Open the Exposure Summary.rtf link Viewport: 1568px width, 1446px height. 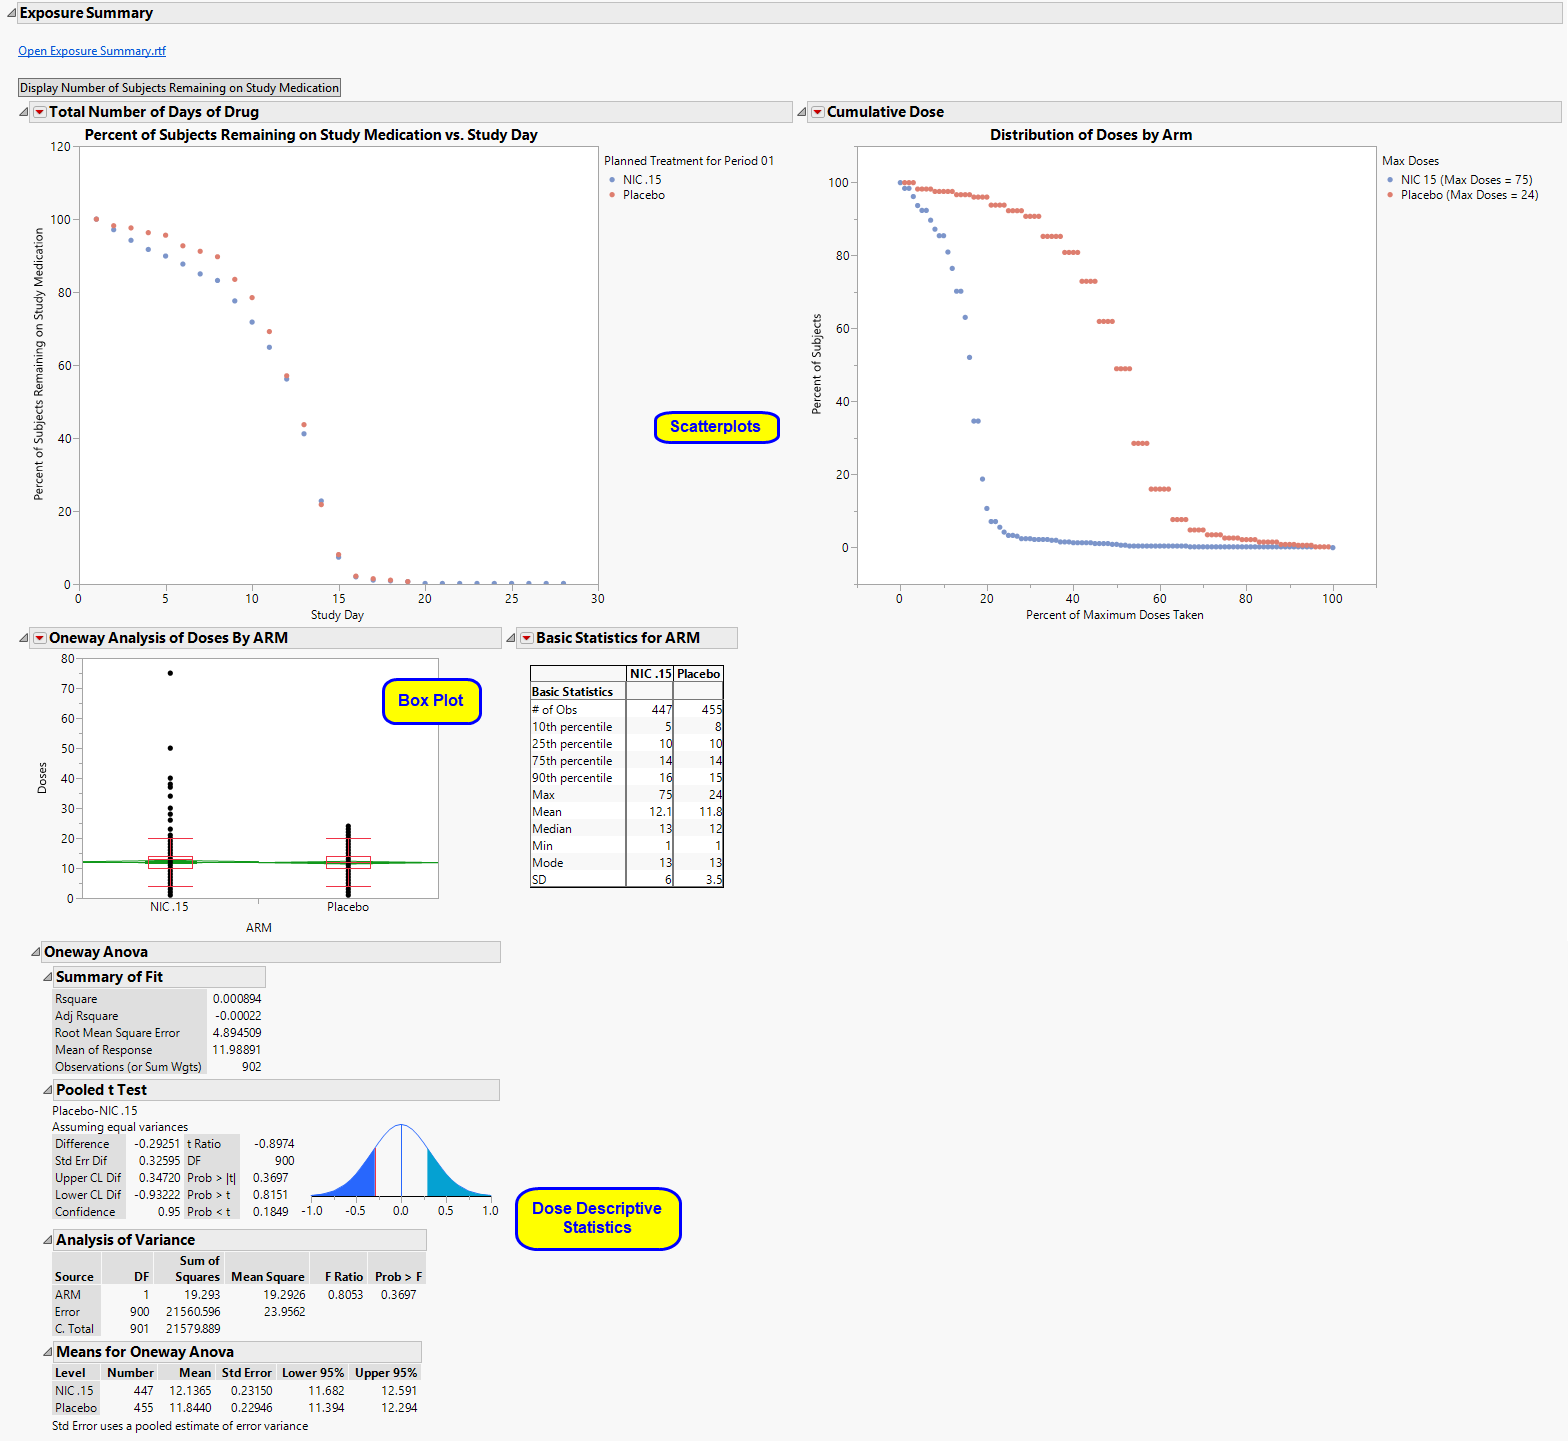92,51
